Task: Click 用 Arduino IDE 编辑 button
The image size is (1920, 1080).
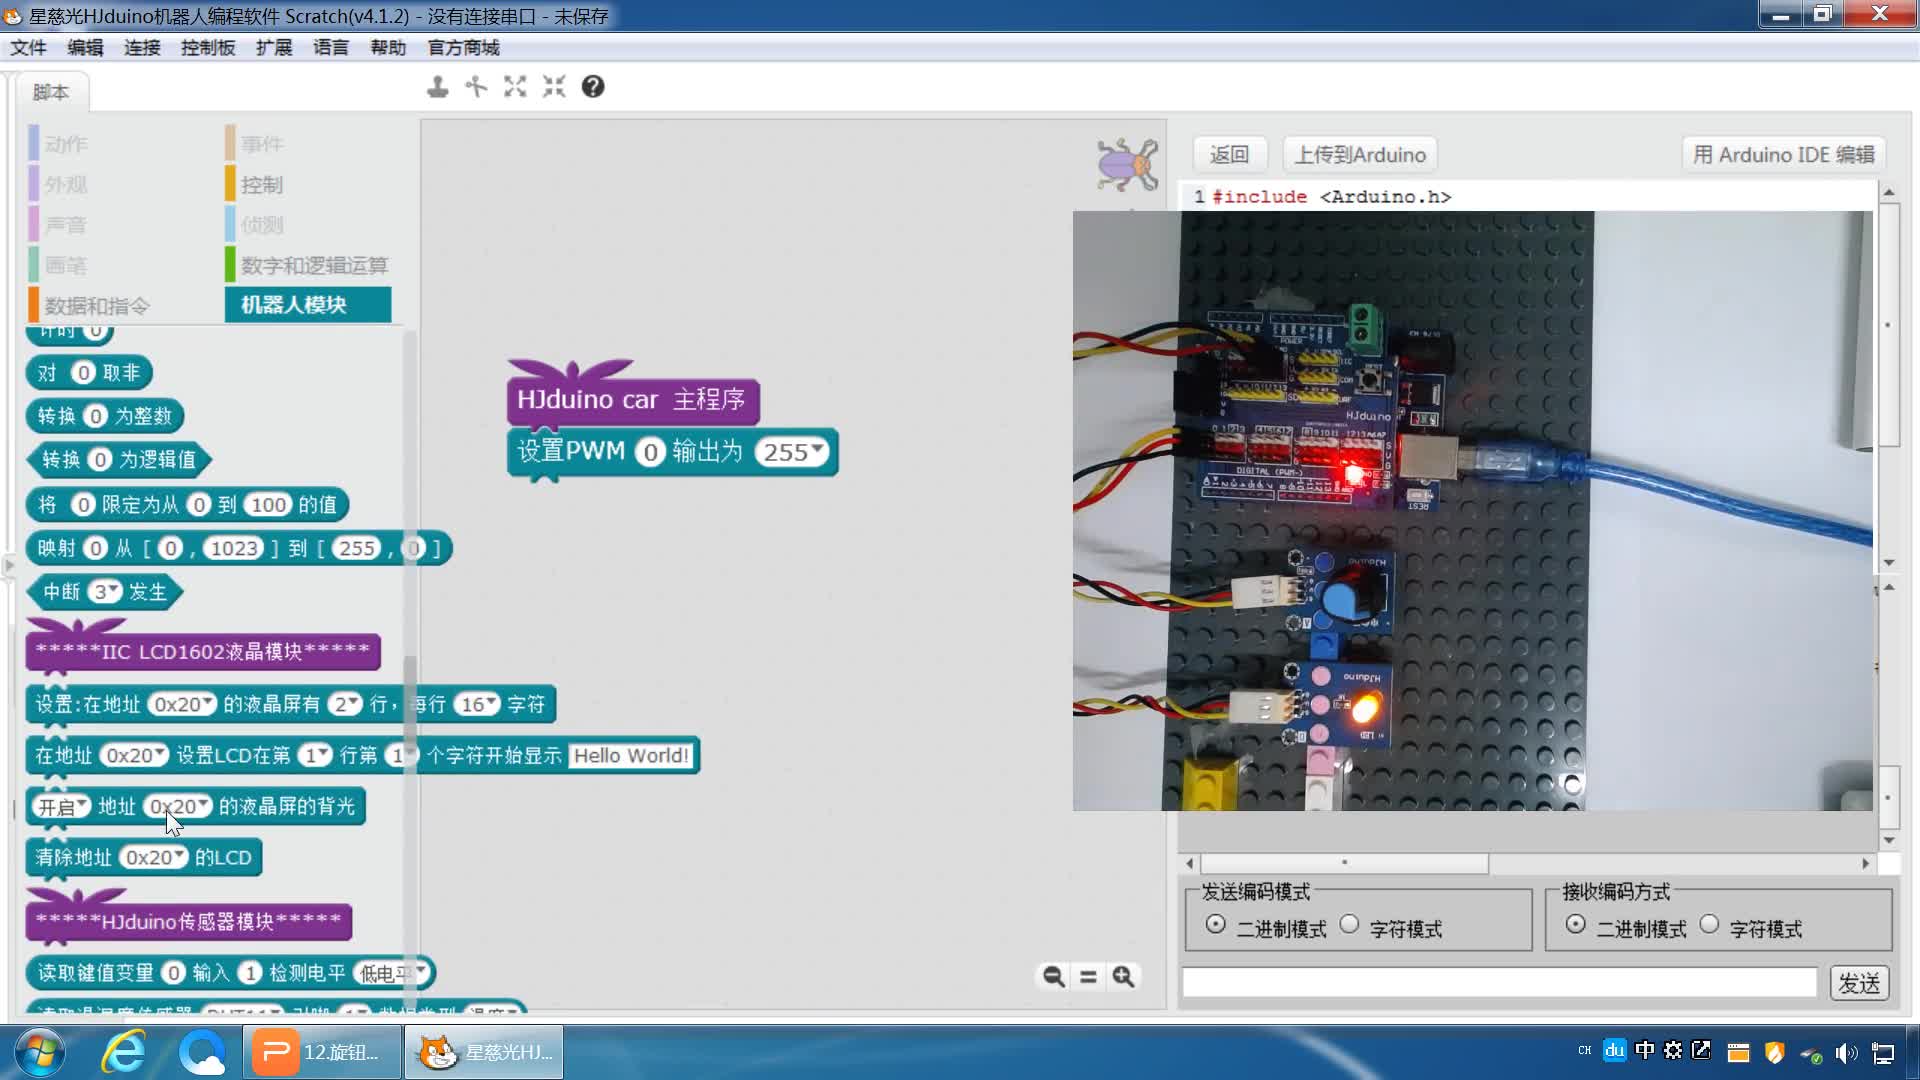Action: [x=1784, y=155]
